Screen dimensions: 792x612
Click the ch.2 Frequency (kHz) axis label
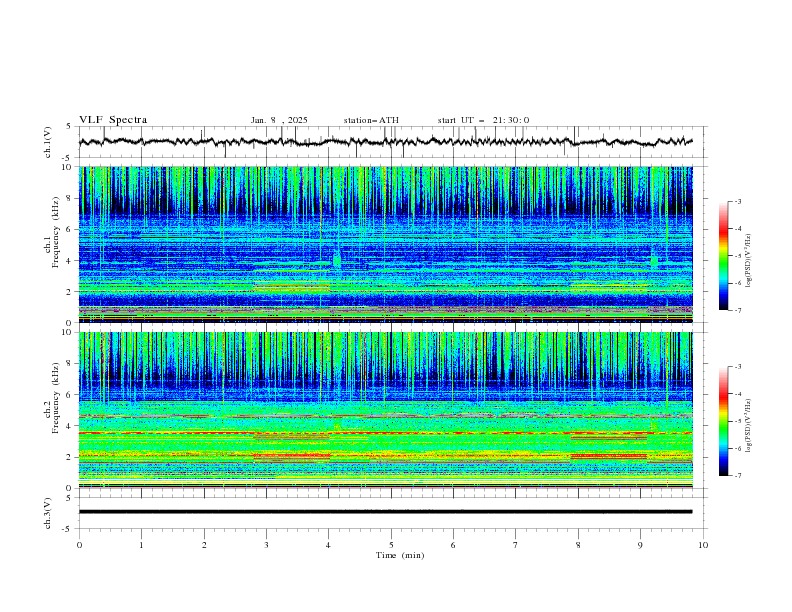(52, 397)
